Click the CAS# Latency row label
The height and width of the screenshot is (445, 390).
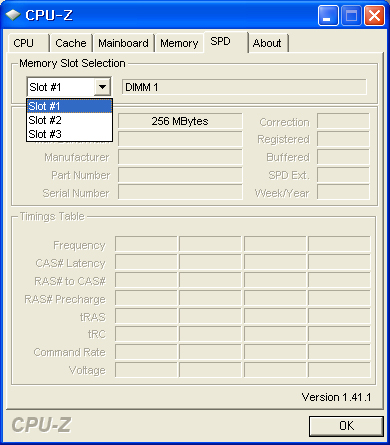70,263
